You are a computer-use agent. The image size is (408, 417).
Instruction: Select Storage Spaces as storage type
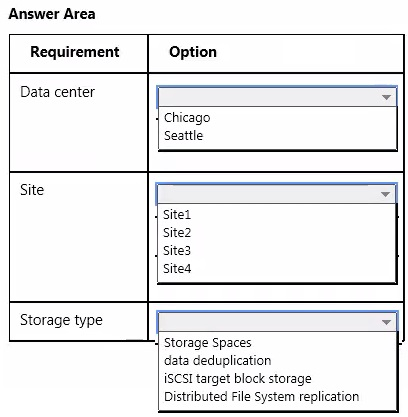click(x=208, y=343)
